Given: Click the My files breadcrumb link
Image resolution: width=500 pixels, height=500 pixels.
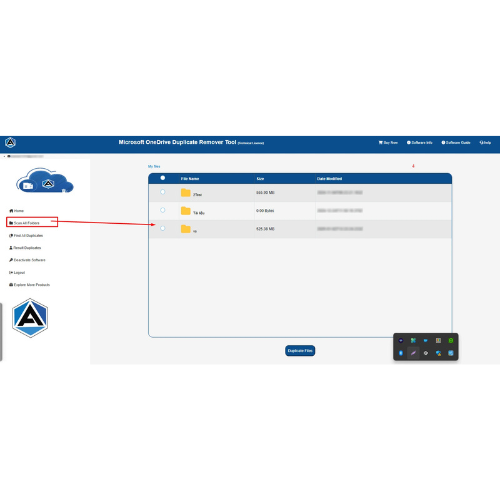Looking at the screenshot, I should (x=154, y=166).
